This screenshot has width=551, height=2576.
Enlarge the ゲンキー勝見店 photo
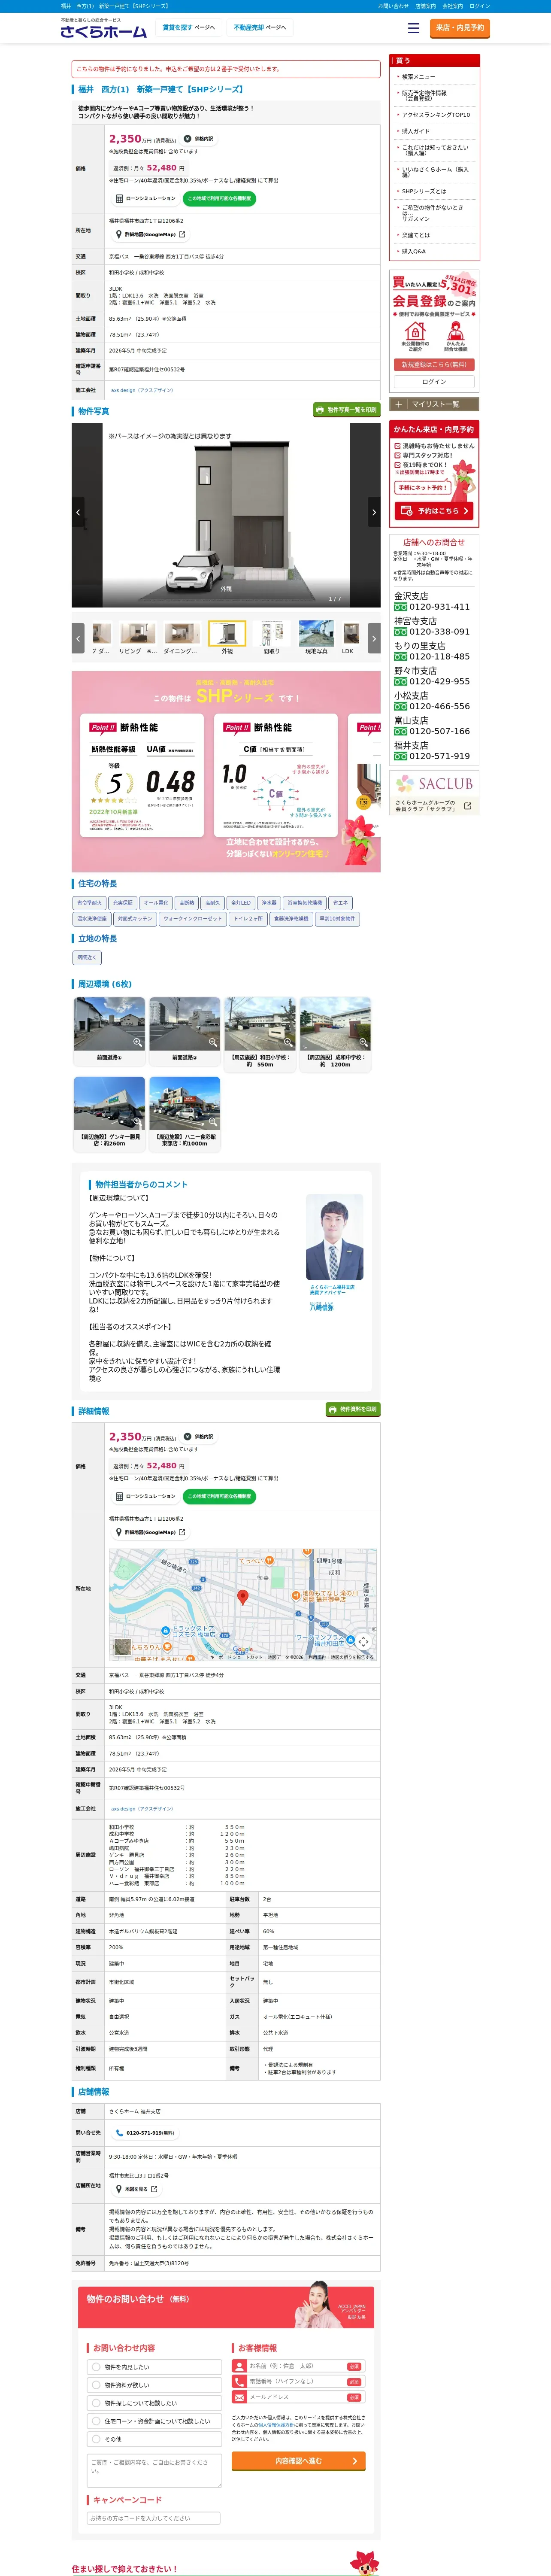(x=109, y=1102)
